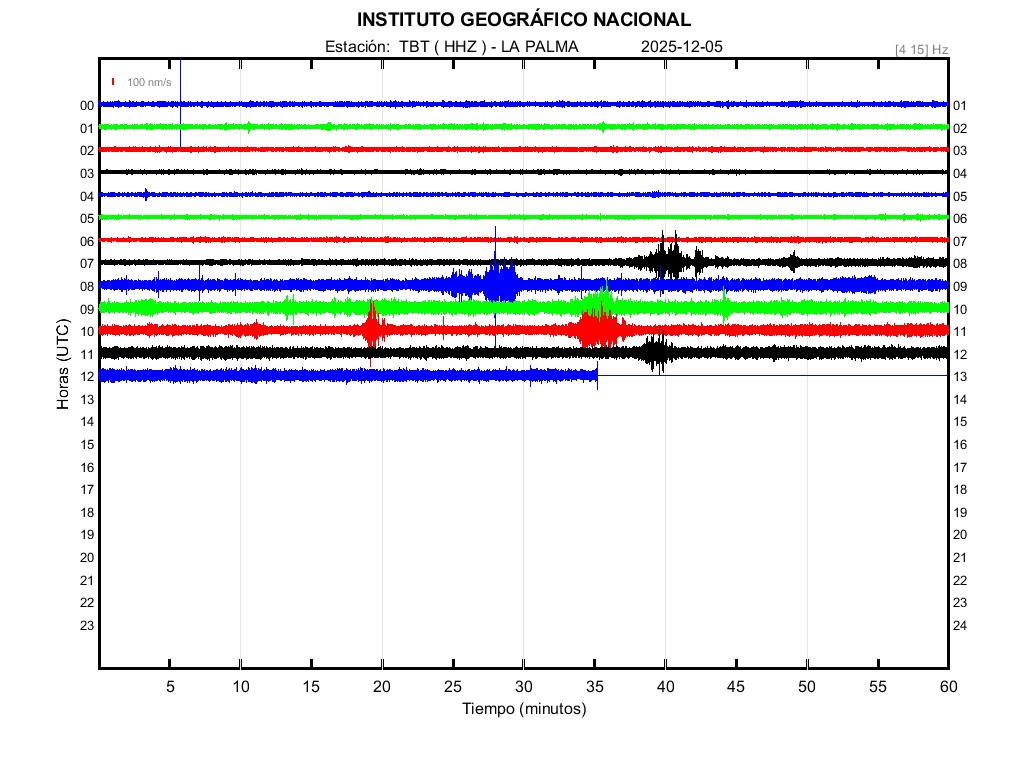Click the large red burst near minute 35

[x=598, y=329]
